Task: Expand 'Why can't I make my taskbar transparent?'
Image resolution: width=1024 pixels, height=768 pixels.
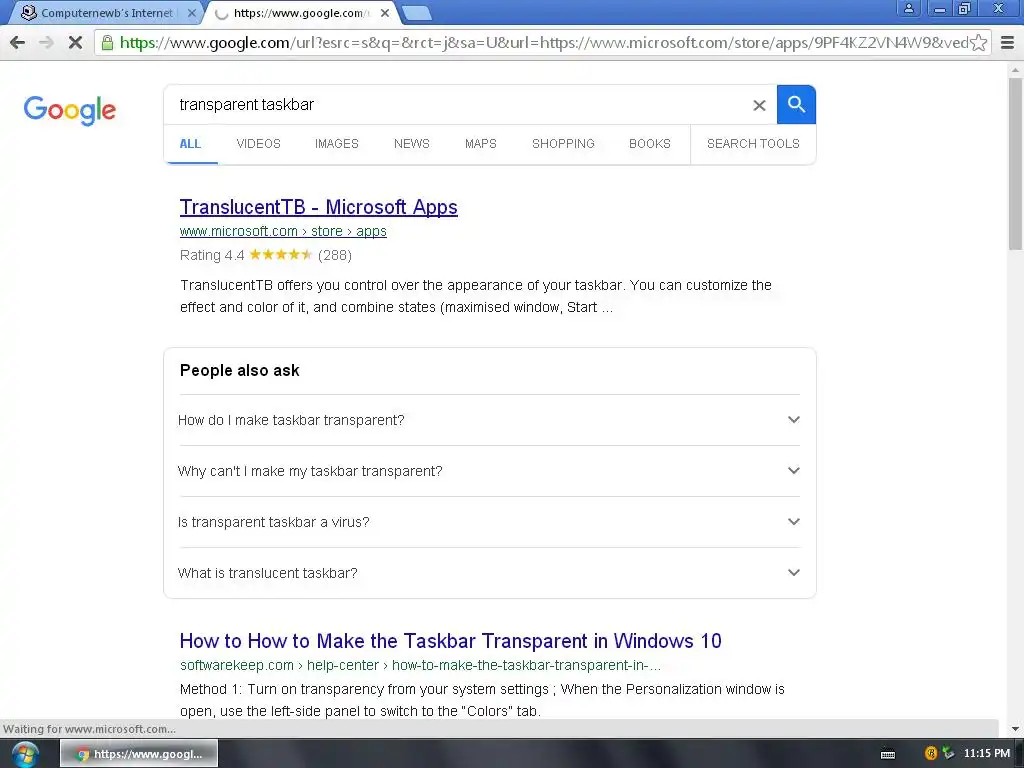Action: point(489,471)
